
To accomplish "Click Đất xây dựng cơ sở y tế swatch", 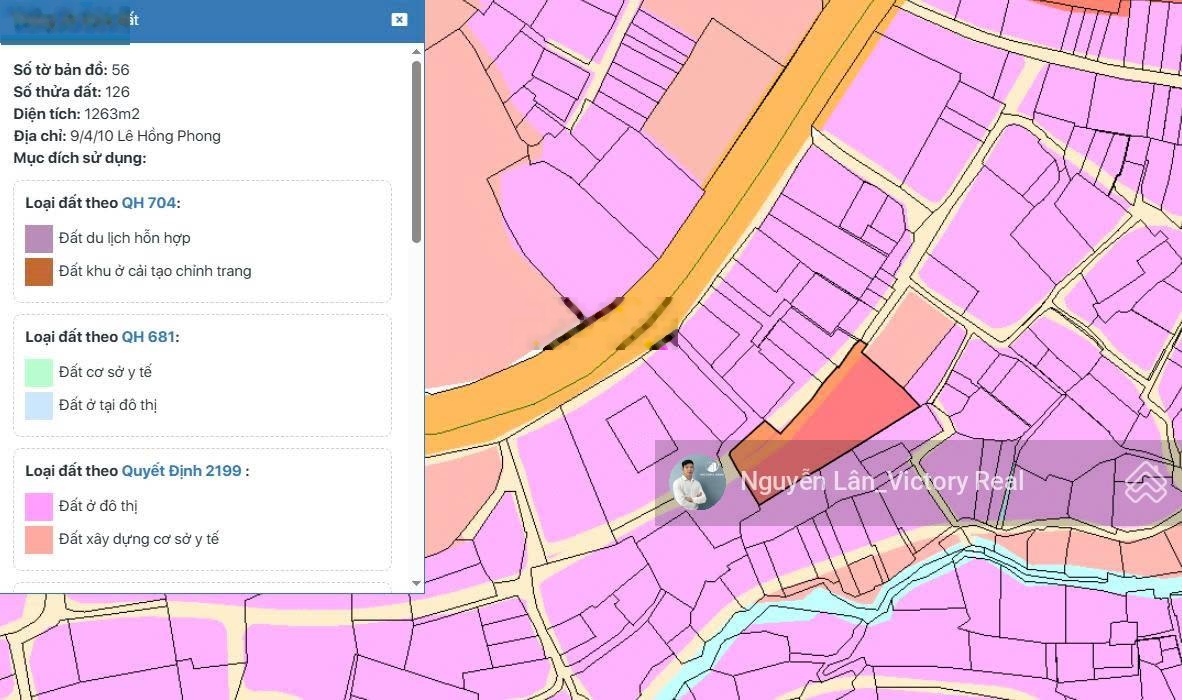I will (x=38, y=540).
